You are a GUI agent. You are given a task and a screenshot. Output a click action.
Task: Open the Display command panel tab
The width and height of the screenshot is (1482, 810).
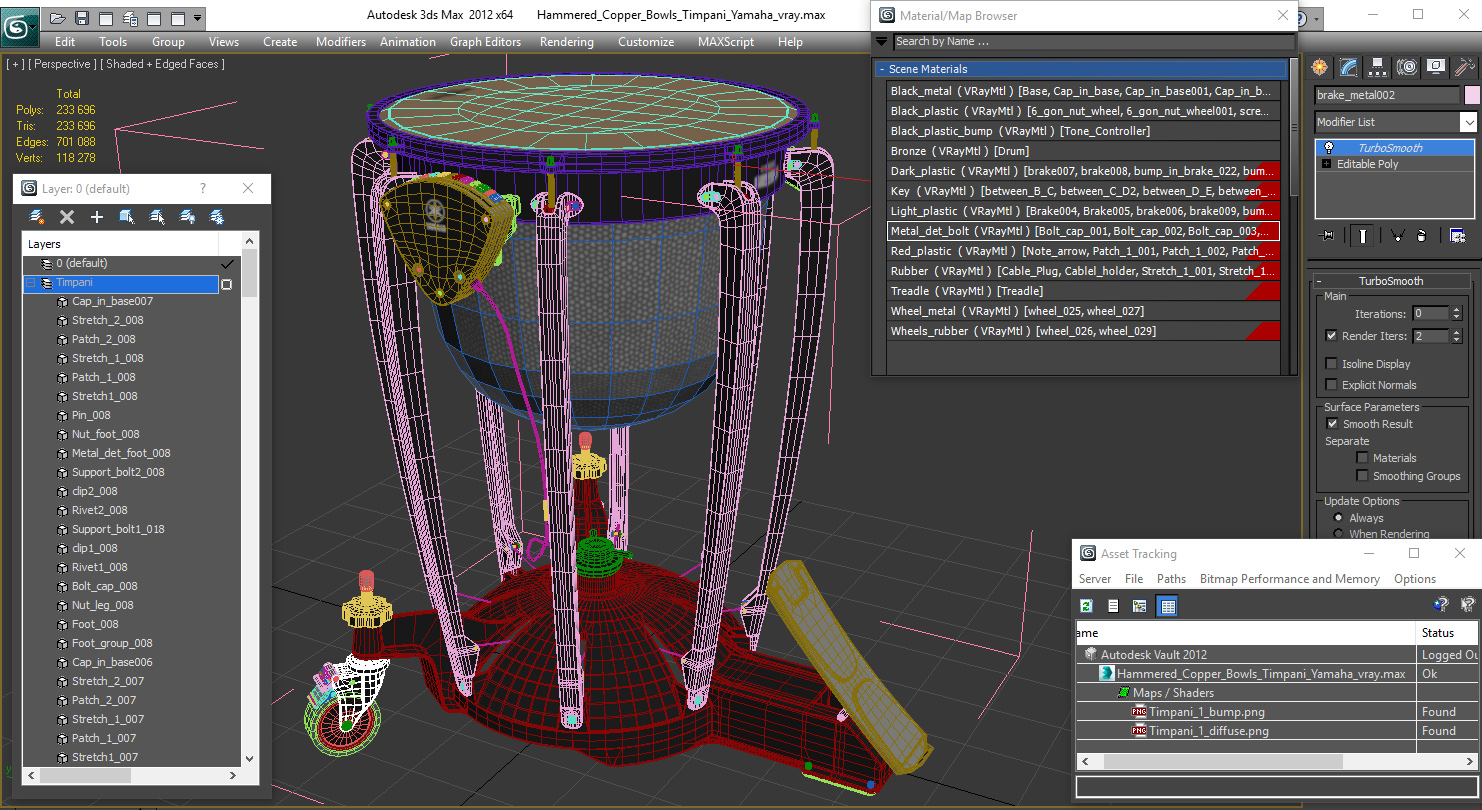coord(1436,67)
